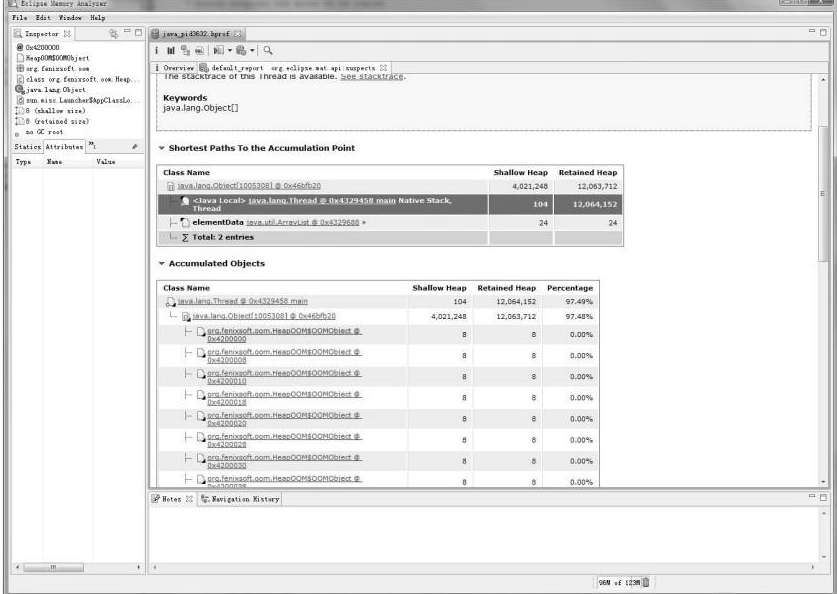Click the package icon beside org.fenixsoft.oom
The width and height of the screenshot is (837, 594).
pyautogui.click(x=20, y=68)
